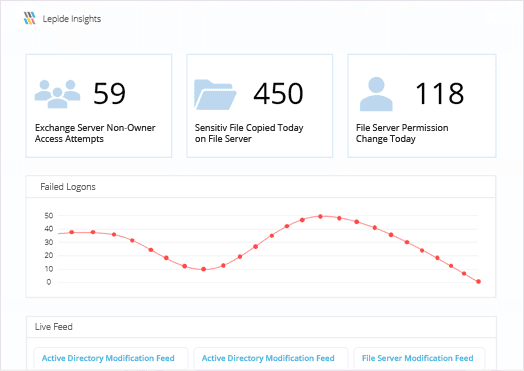Select the second Active Directory Modification Feed tab
Viewport: 524px width, 371px height.
[x=268, y=358]
